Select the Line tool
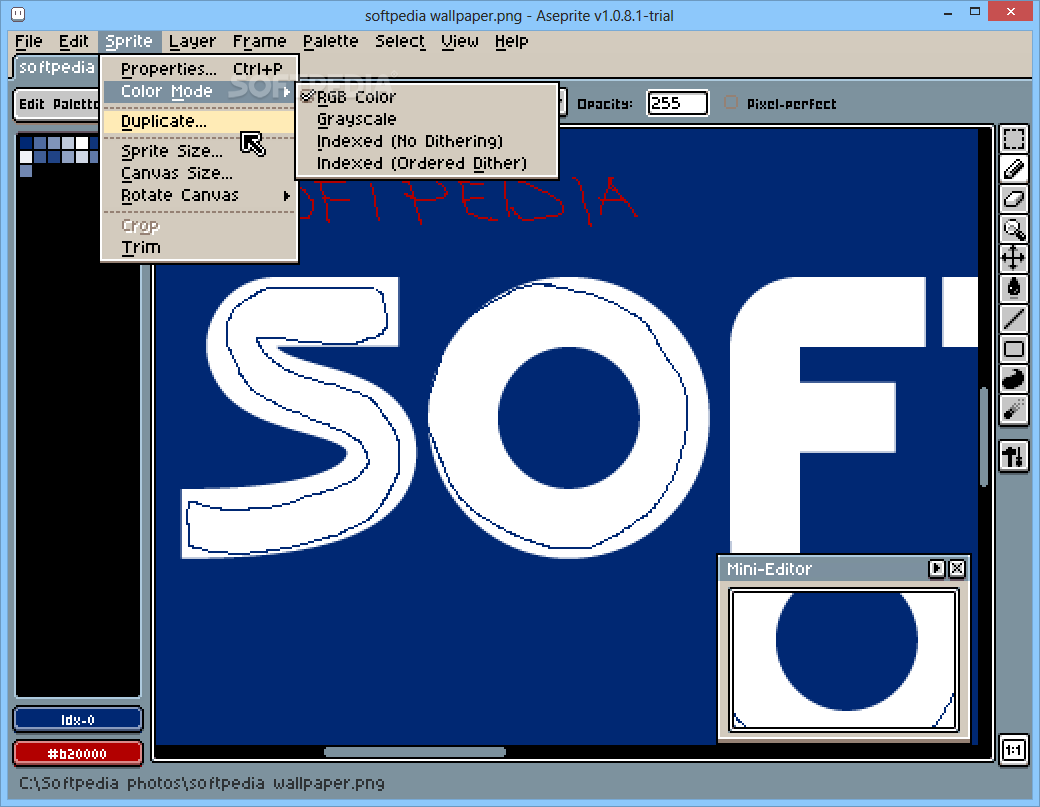Image resolution: width=1040 pixels, height=807 pixels. (x=1013, y=318)
